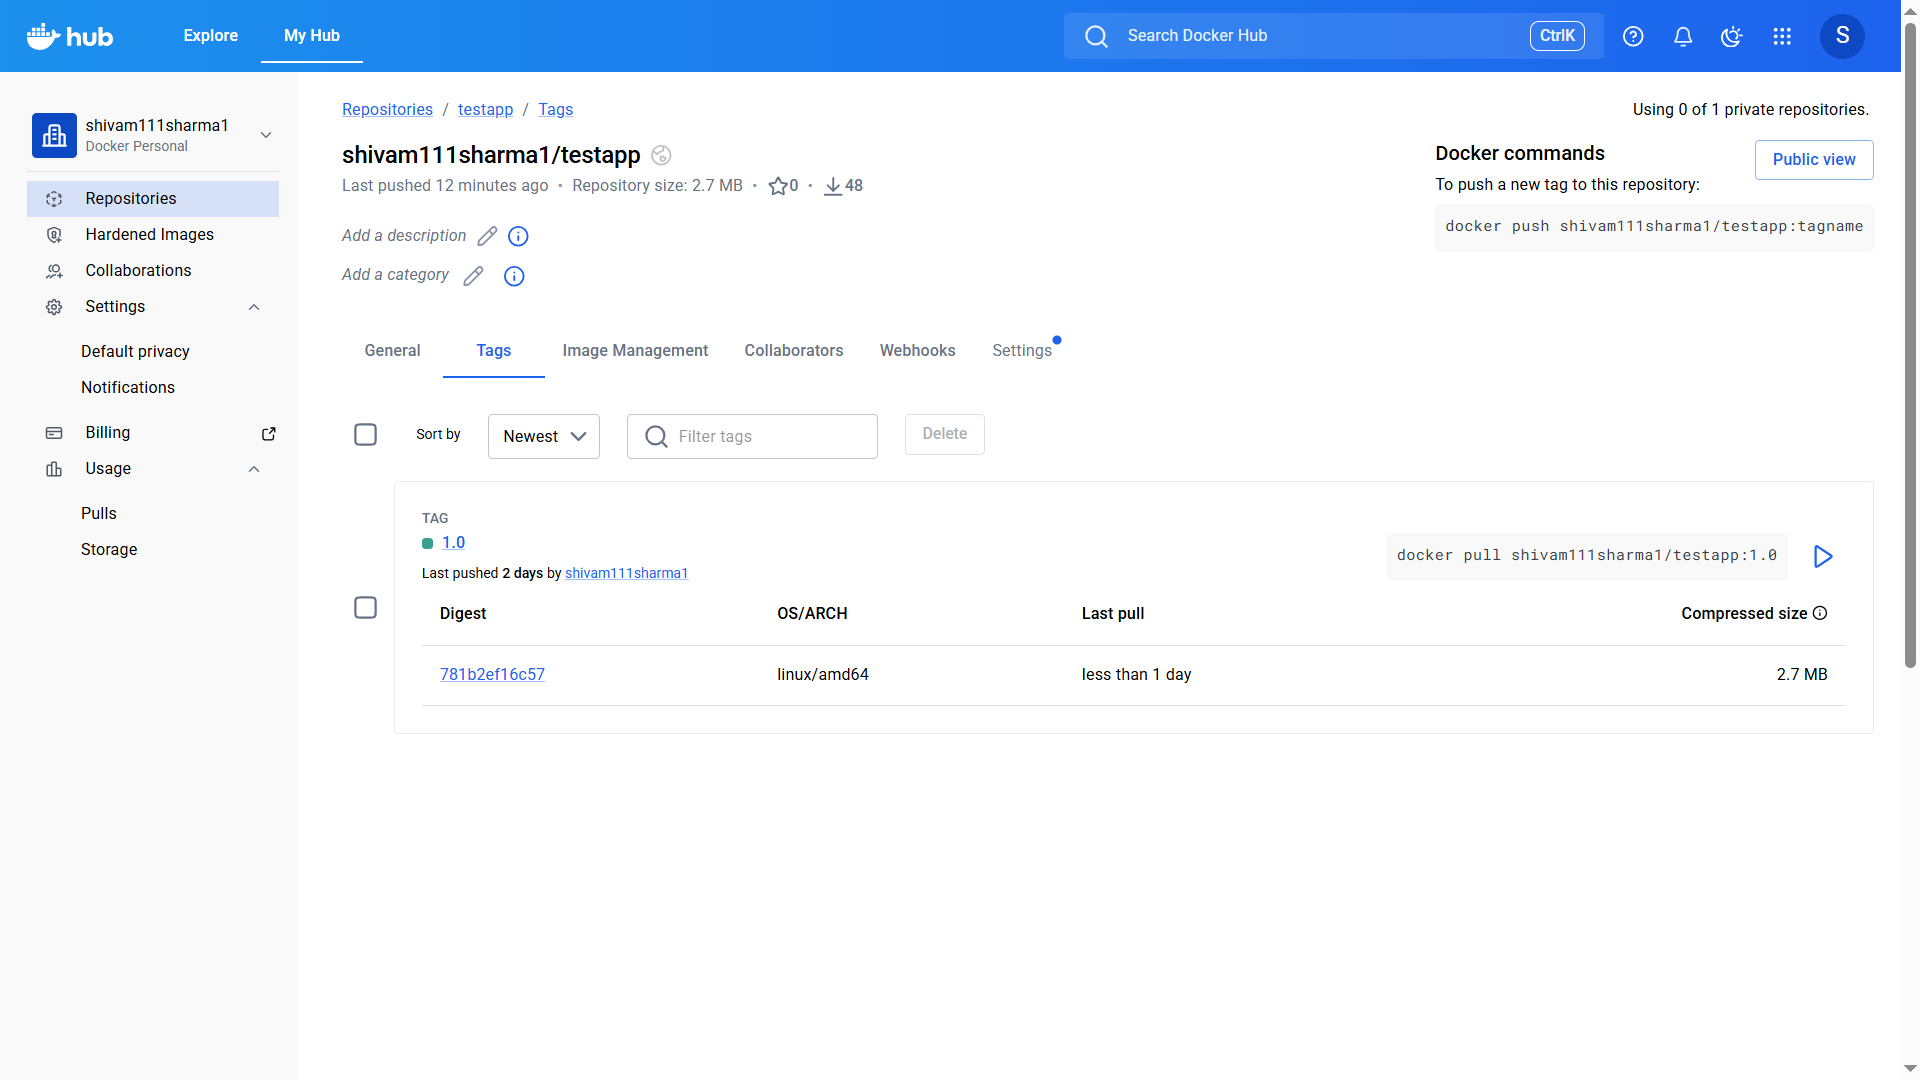
Task: Check the select-all tags checkbox
Action: [365, 434]
